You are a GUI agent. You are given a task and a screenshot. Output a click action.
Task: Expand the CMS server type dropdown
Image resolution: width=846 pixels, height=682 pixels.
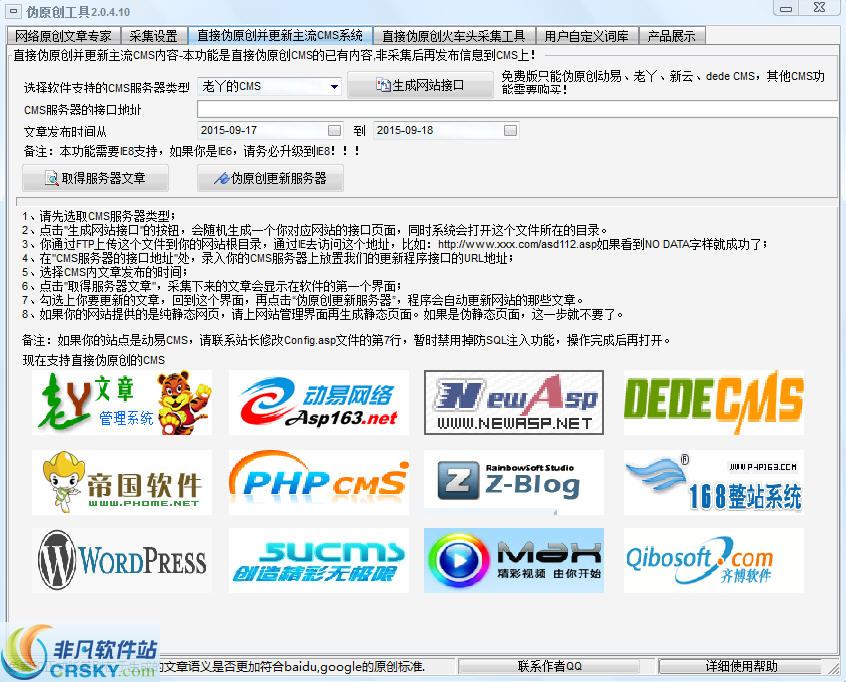coord(335,86)
